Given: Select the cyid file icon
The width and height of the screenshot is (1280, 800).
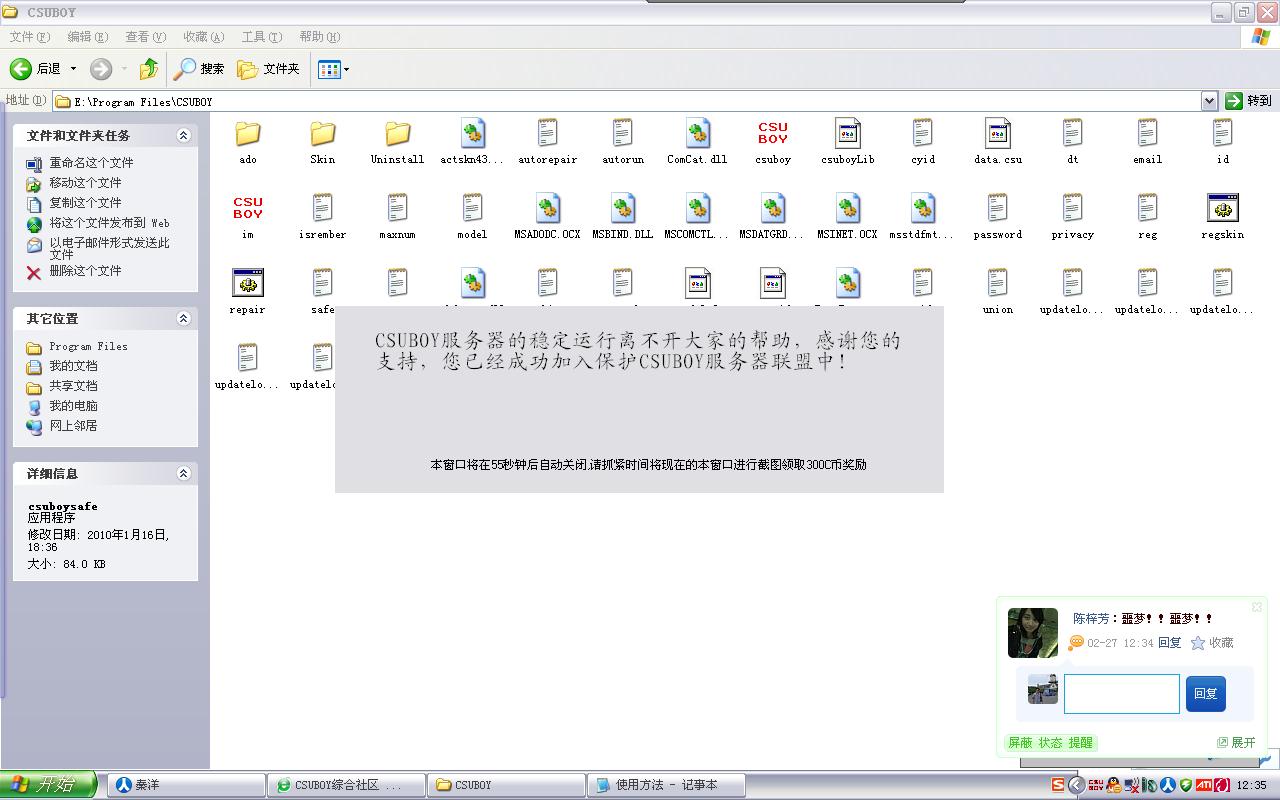Looking at the screenshot, I should [x=923, y=134].
